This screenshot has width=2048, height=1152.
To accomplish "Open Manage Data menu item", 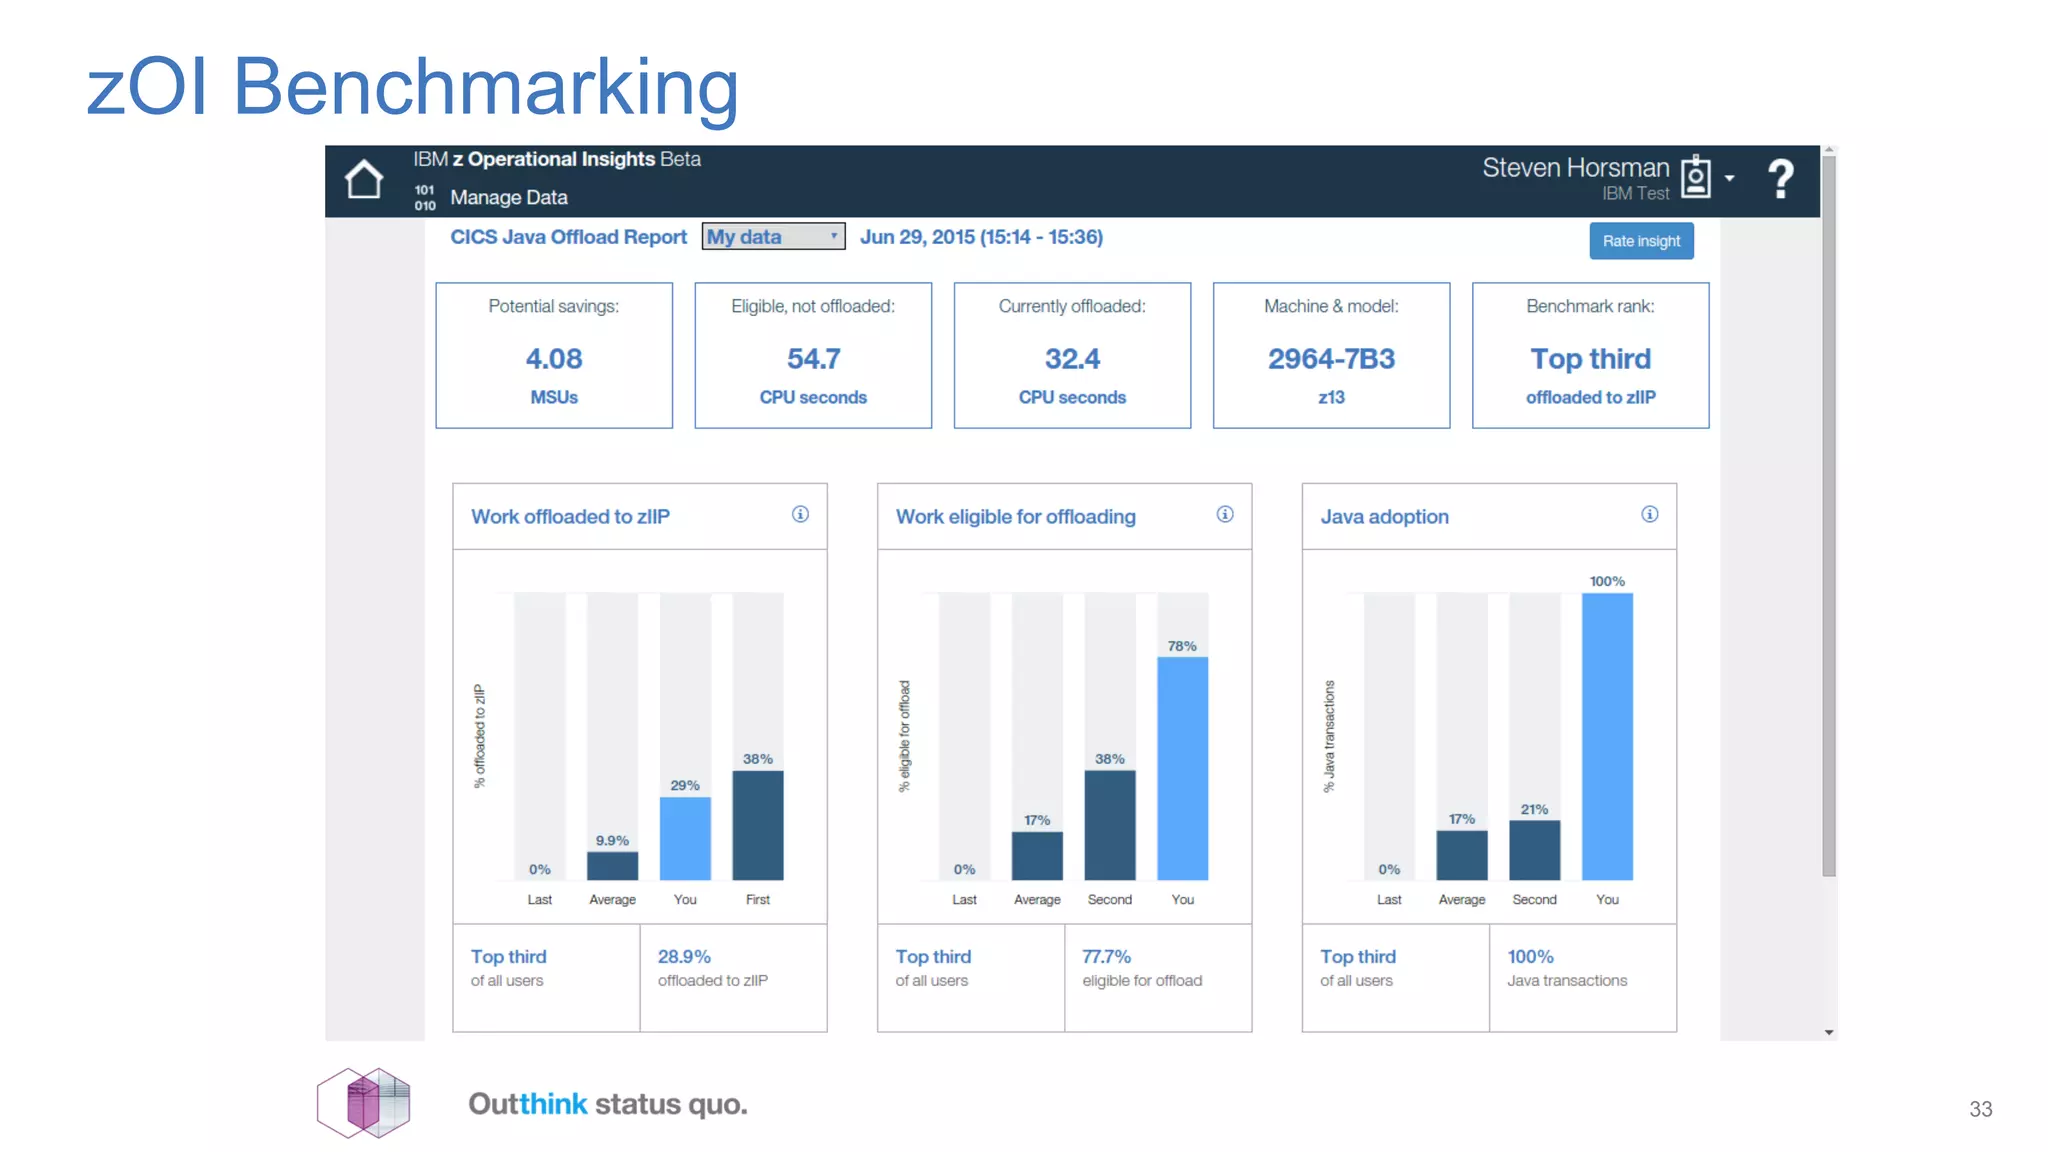I will pyautogui.click(x=508, y=197).
